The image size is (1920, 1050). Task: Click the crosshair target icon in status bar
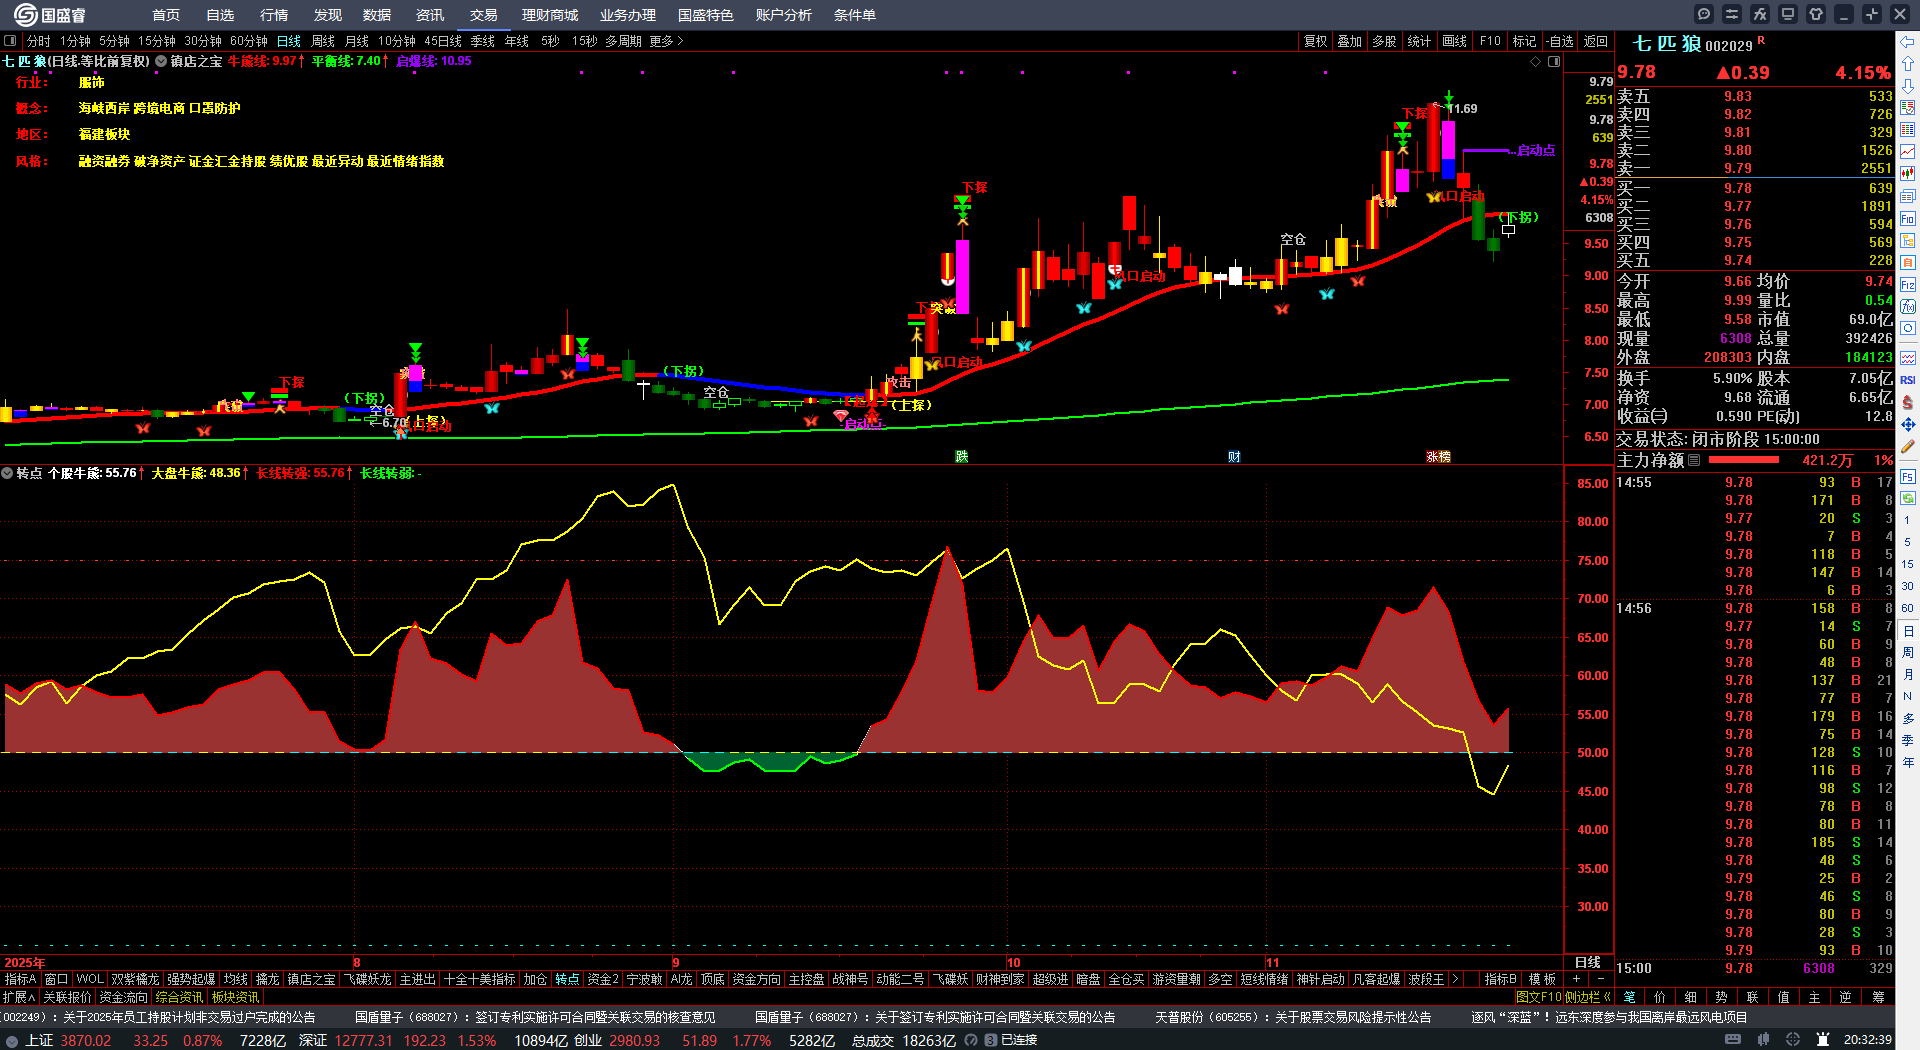click(1793, 1040)
